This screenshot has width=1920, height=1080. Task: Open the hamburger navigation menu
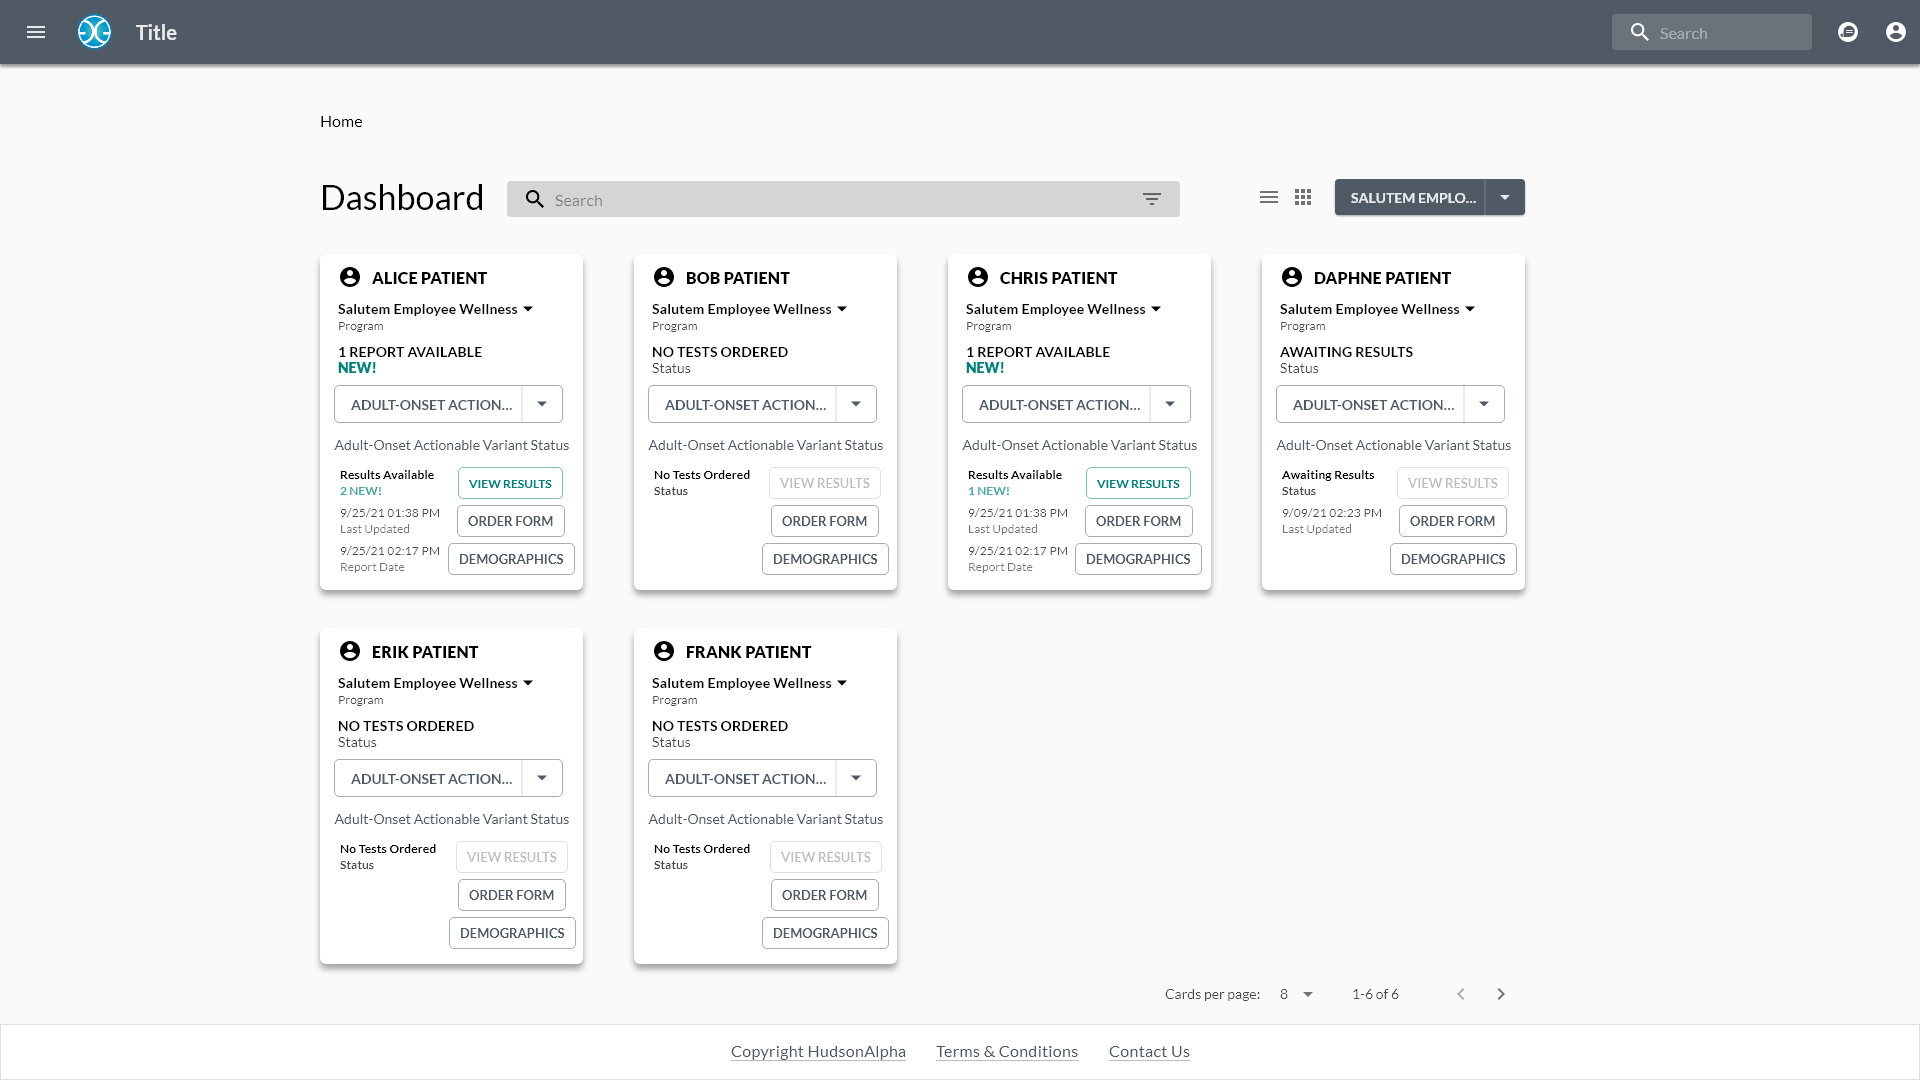36,32
